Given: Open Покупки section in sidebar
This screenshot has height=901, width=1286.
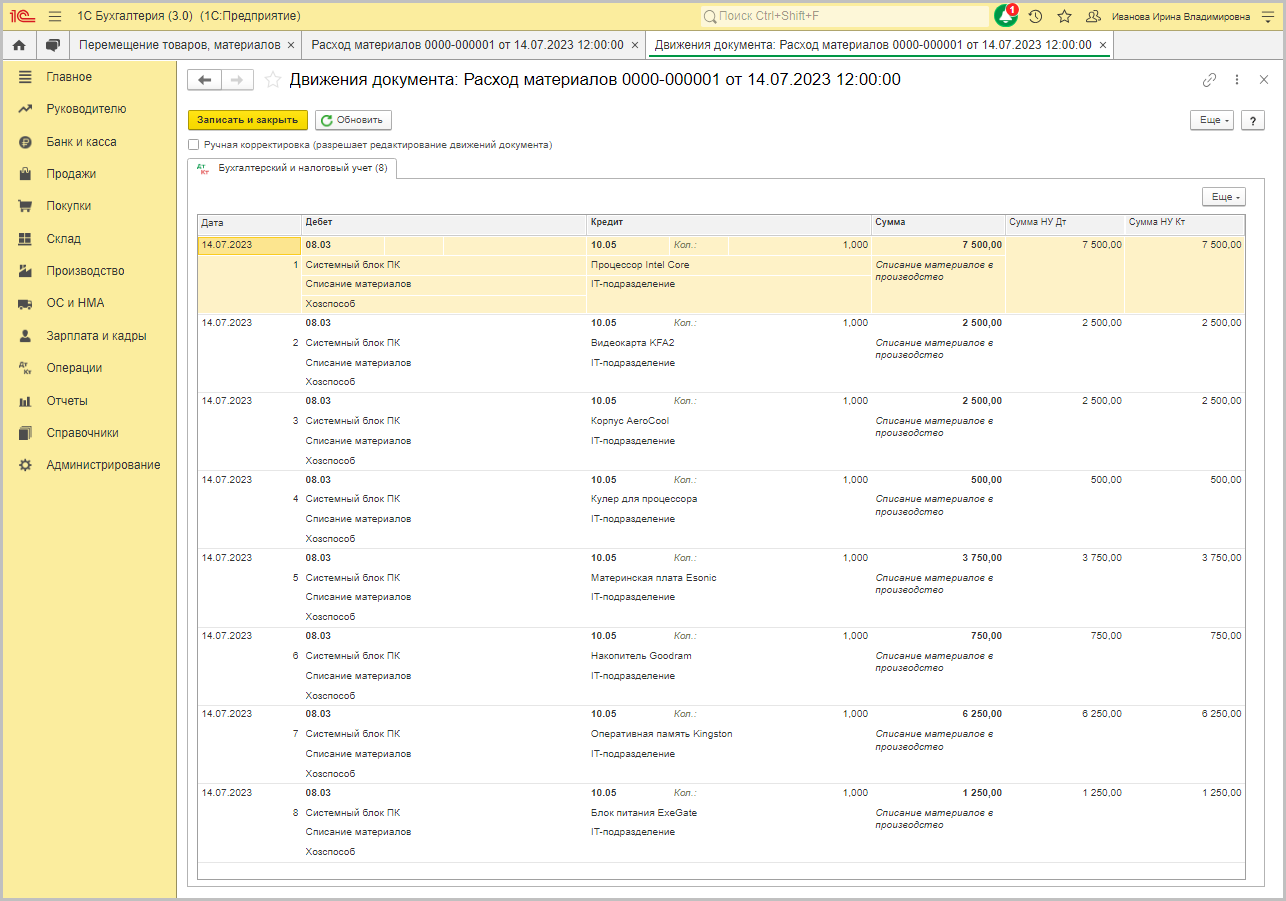Looking at the screenshot, I should (x=69, y=206).
